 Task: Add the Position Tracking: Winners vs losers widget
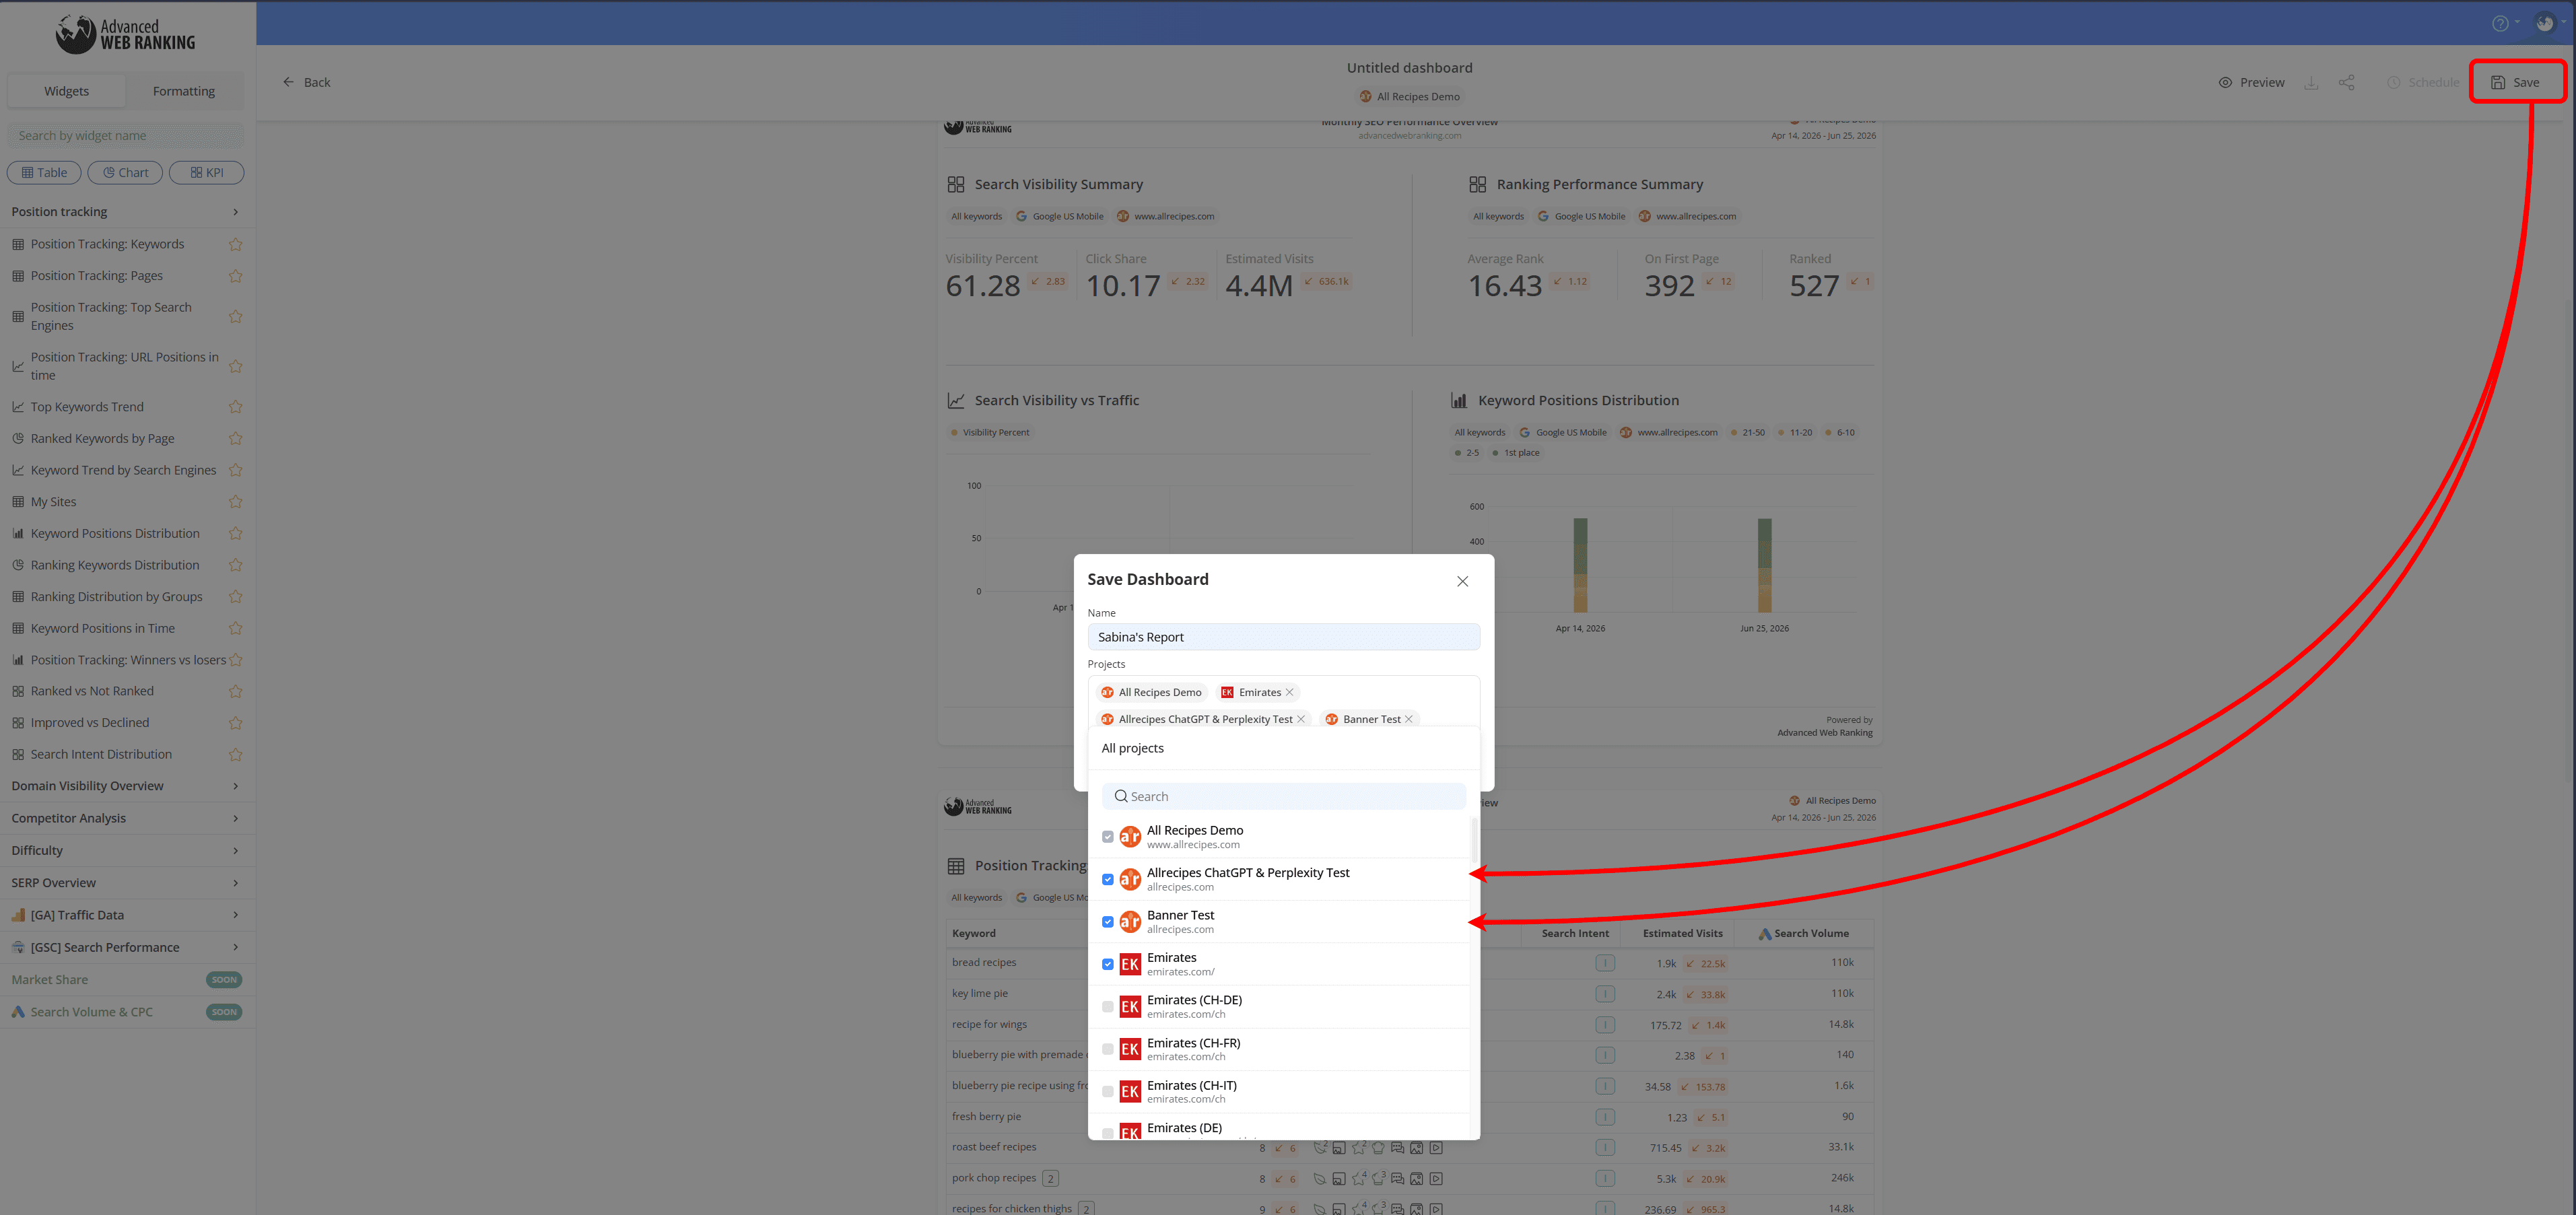click(x=128, y=660)
